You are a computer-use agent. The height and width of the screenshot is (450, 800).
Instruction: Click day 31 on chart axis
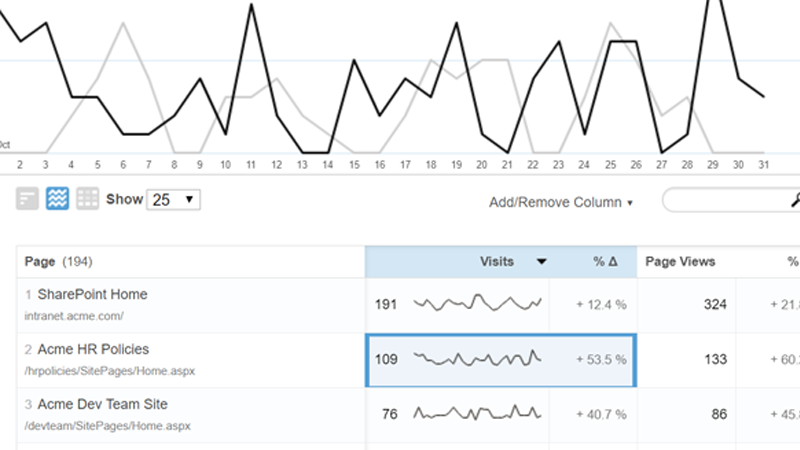click(x=764, y=165)
